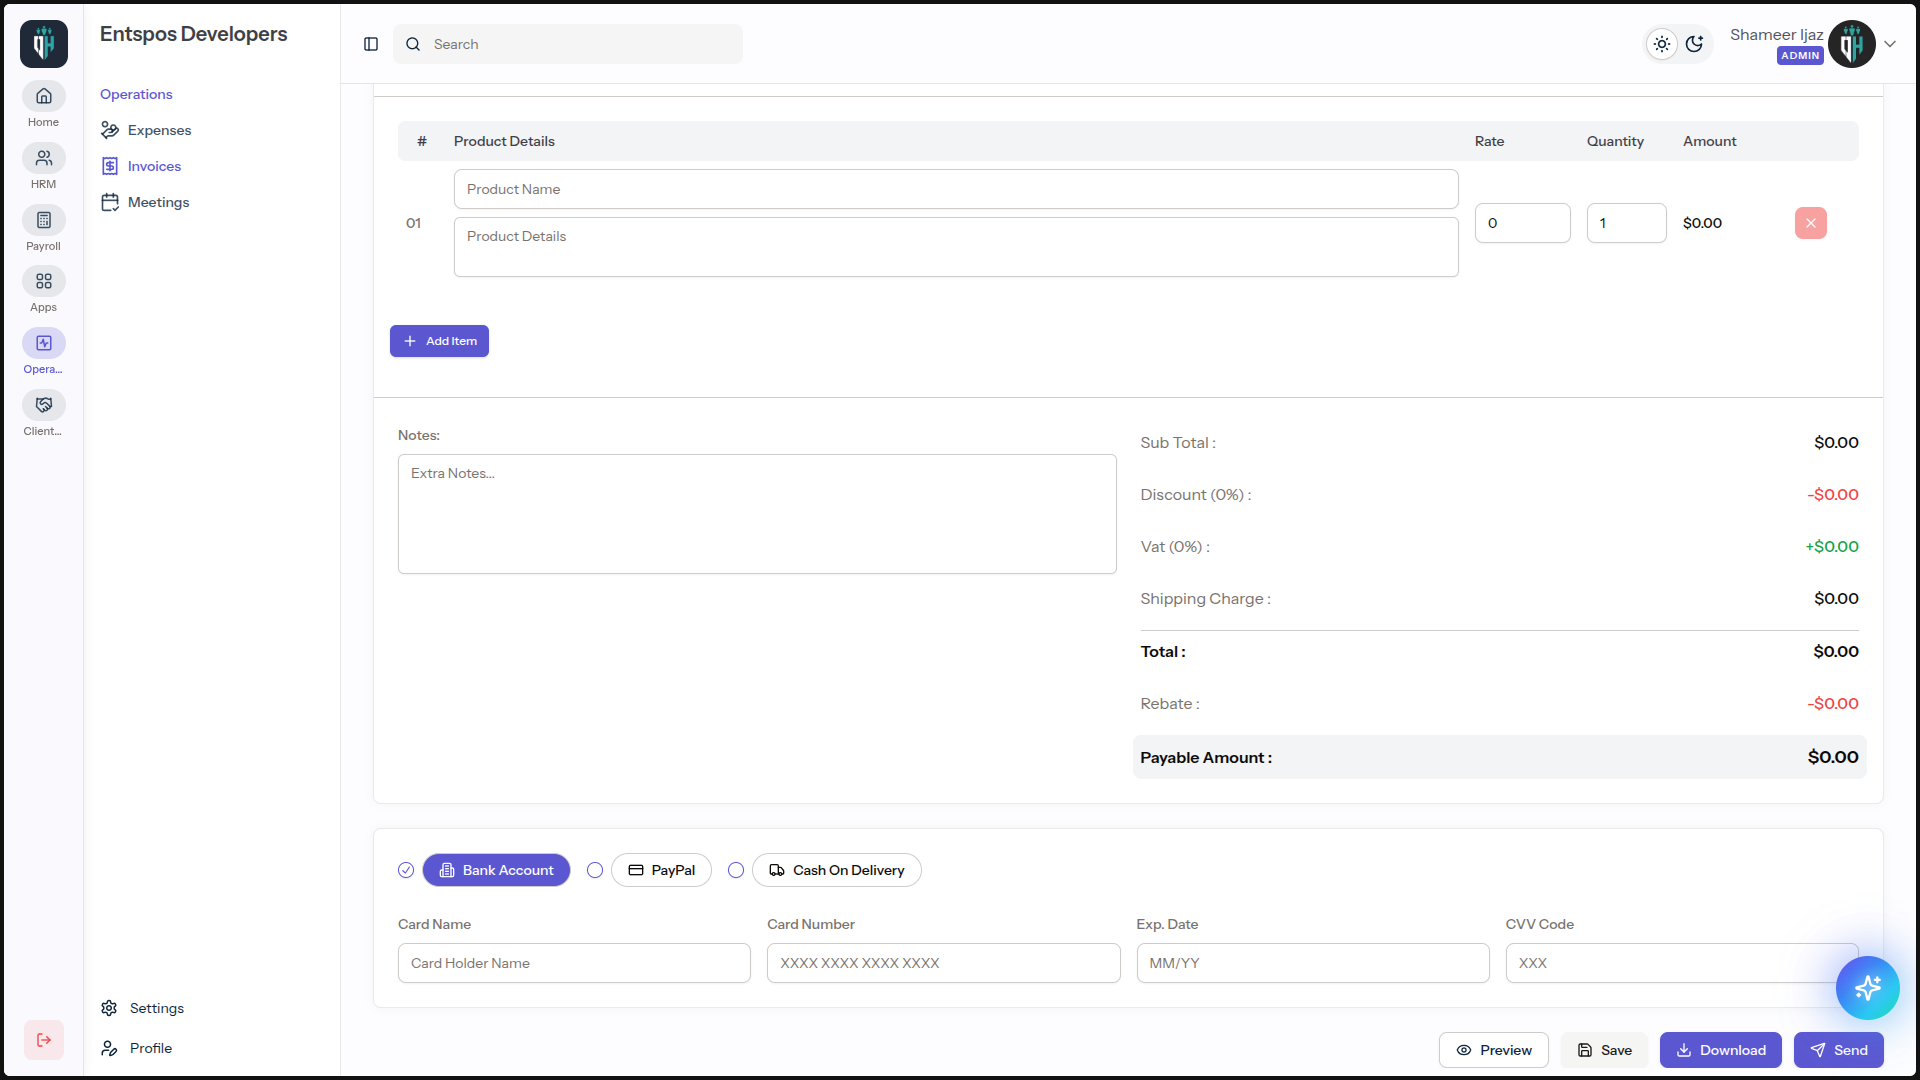Click the top Search input field
The width and height of the screenshot is (1920, 1080).
(x=568, y=44)
